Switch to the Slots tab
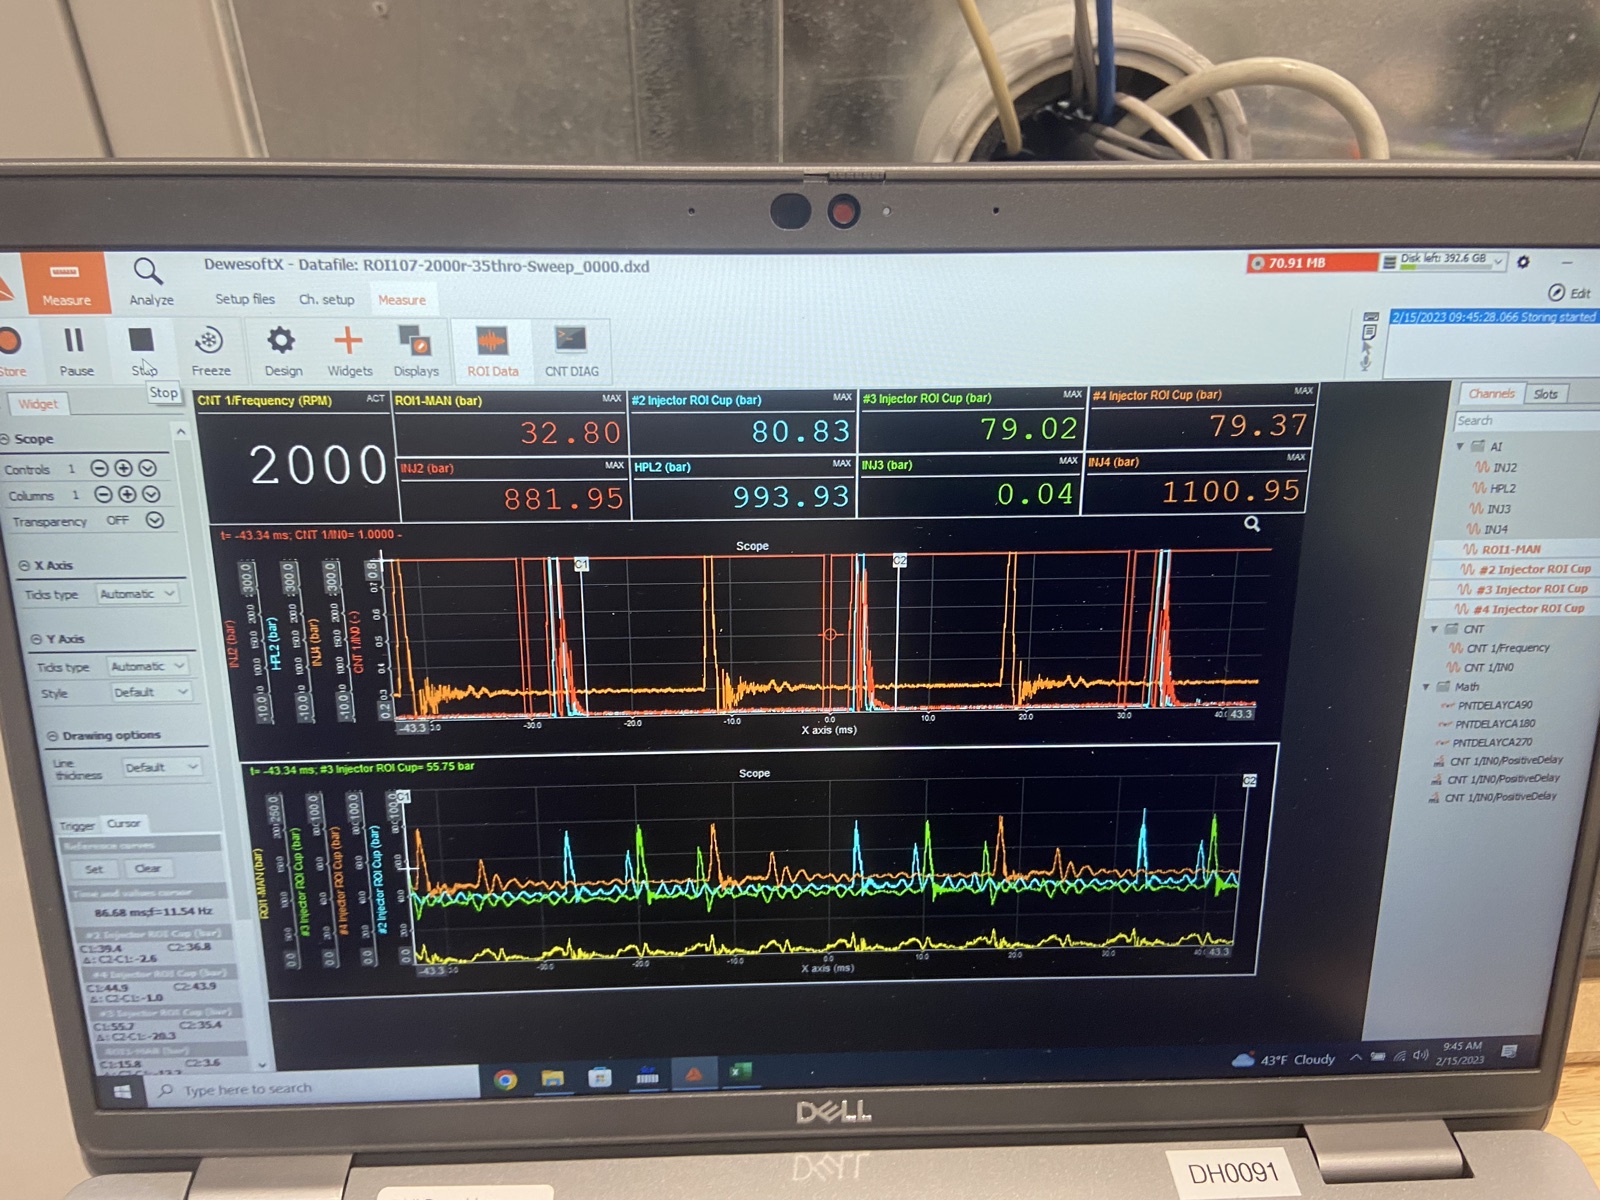The height and width of the screenshot is (1200, 1600). pyautogui.click(x=1546, y=394)
